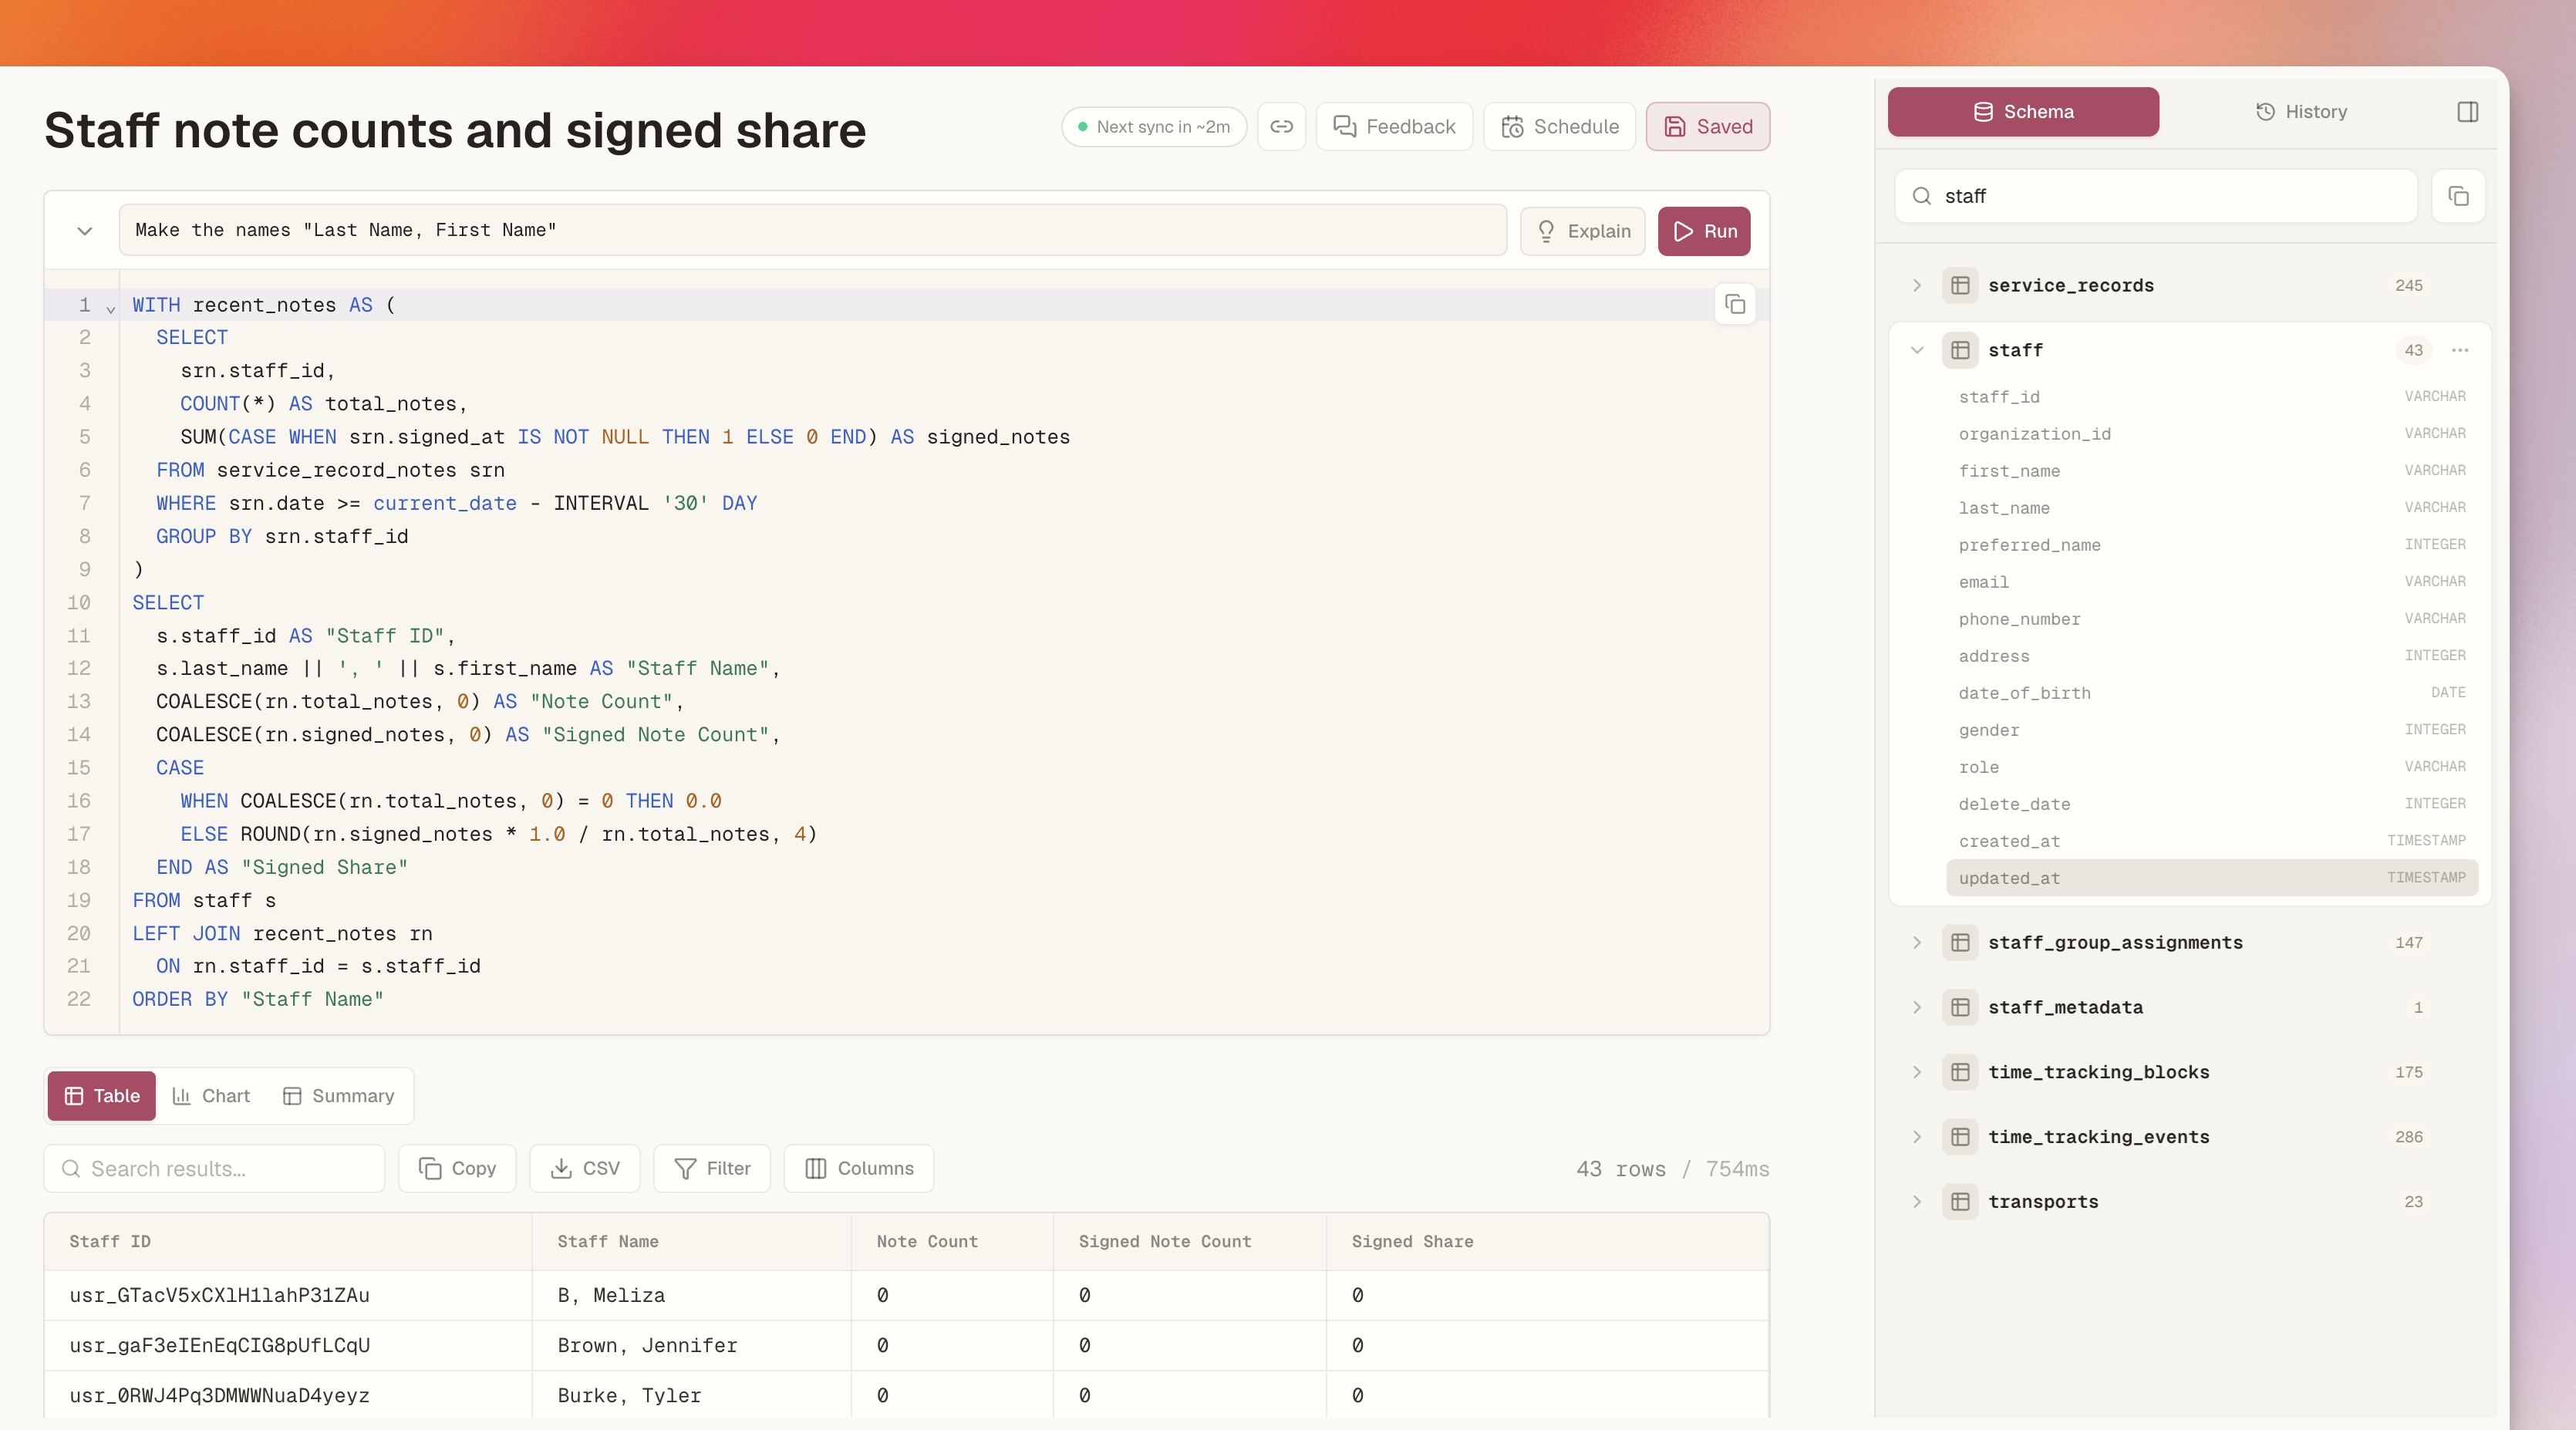The height and width of the screenshot is (1430, 2576).
Task: Switch to the Schema tab
Action: pyautogui.click(x=2022, y=112)
